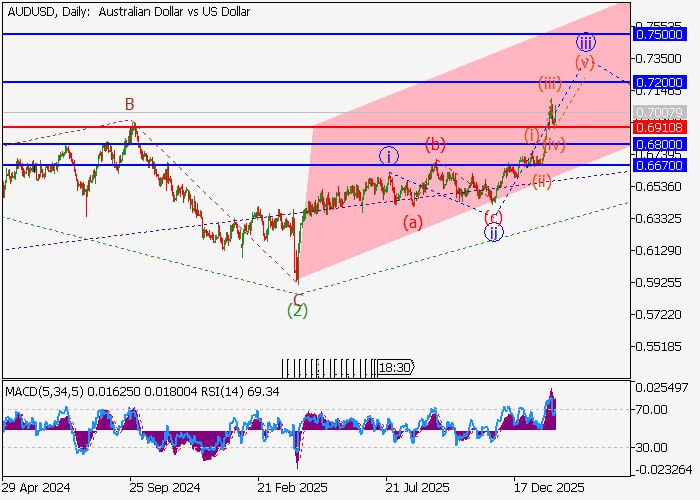Select the orange (v) wave label

point(585,62)
